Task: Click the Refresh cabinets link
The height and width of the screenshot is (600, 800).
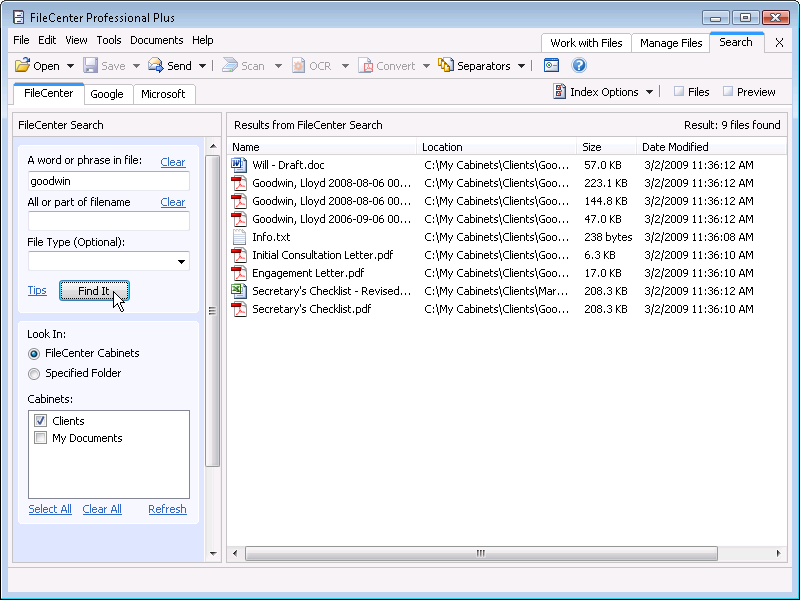Action: [167, 509]
